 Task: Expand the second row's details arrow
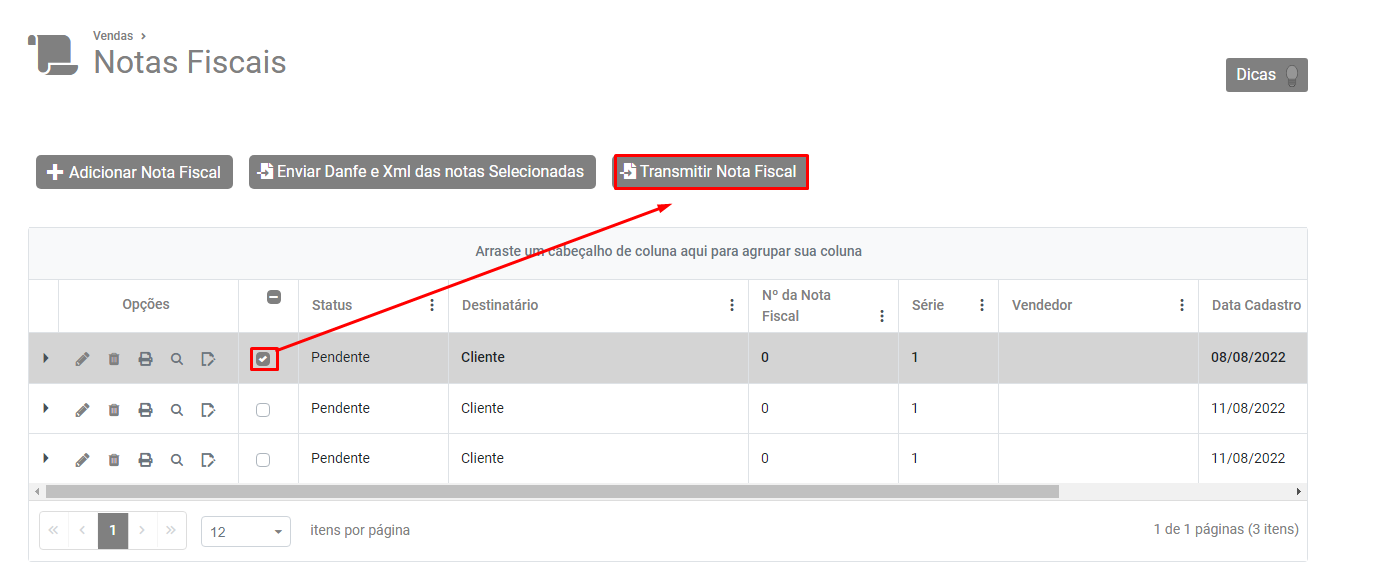click(x=45, y=408)
